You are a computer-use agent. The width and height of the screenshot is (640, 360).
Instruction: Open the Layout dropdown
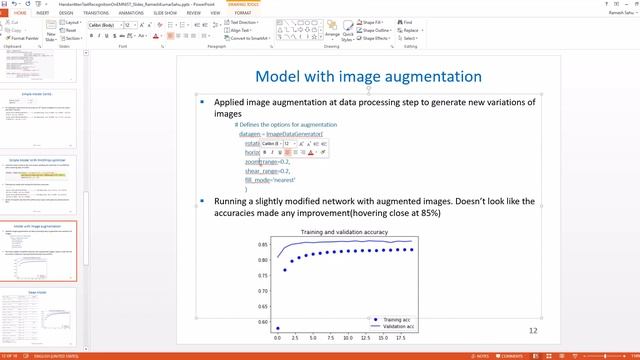click(71, 22)
